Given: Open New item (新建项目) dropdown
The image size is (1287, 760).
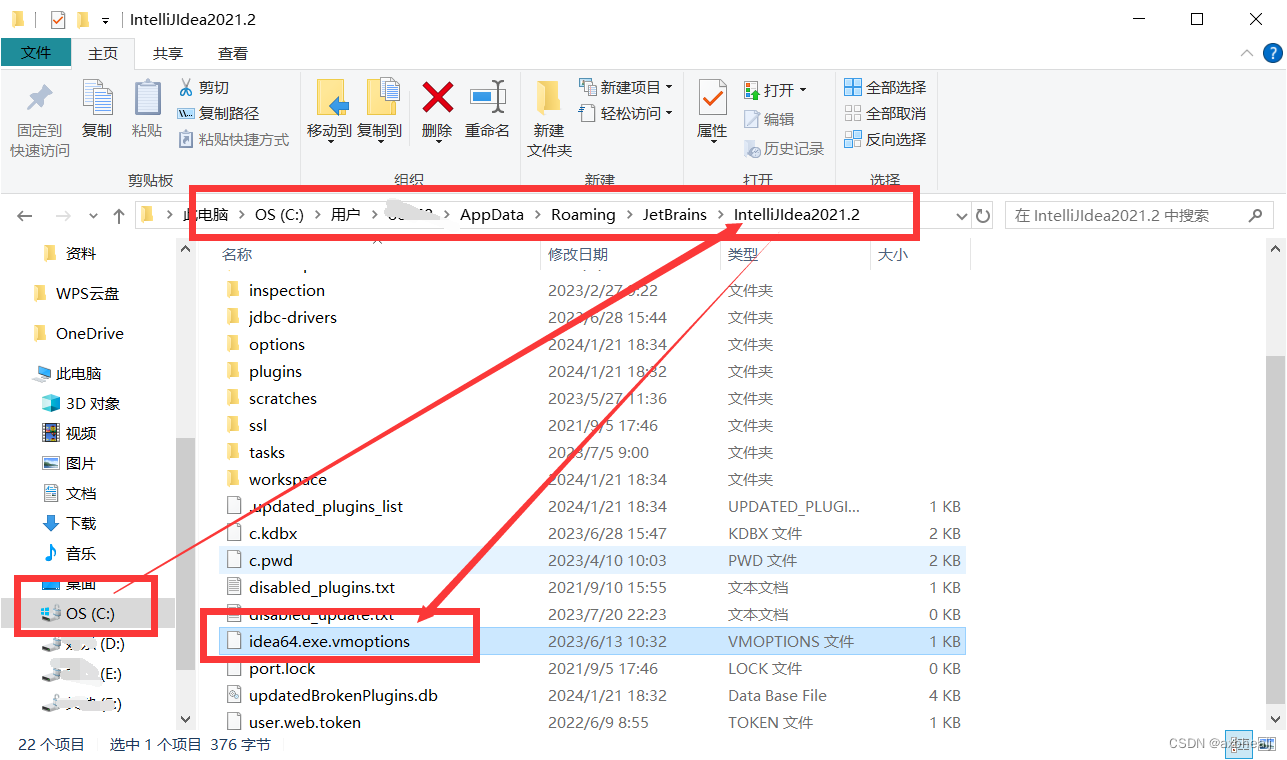Looking at the screenshot, I should pyautogui.click(x=626, y=87).
